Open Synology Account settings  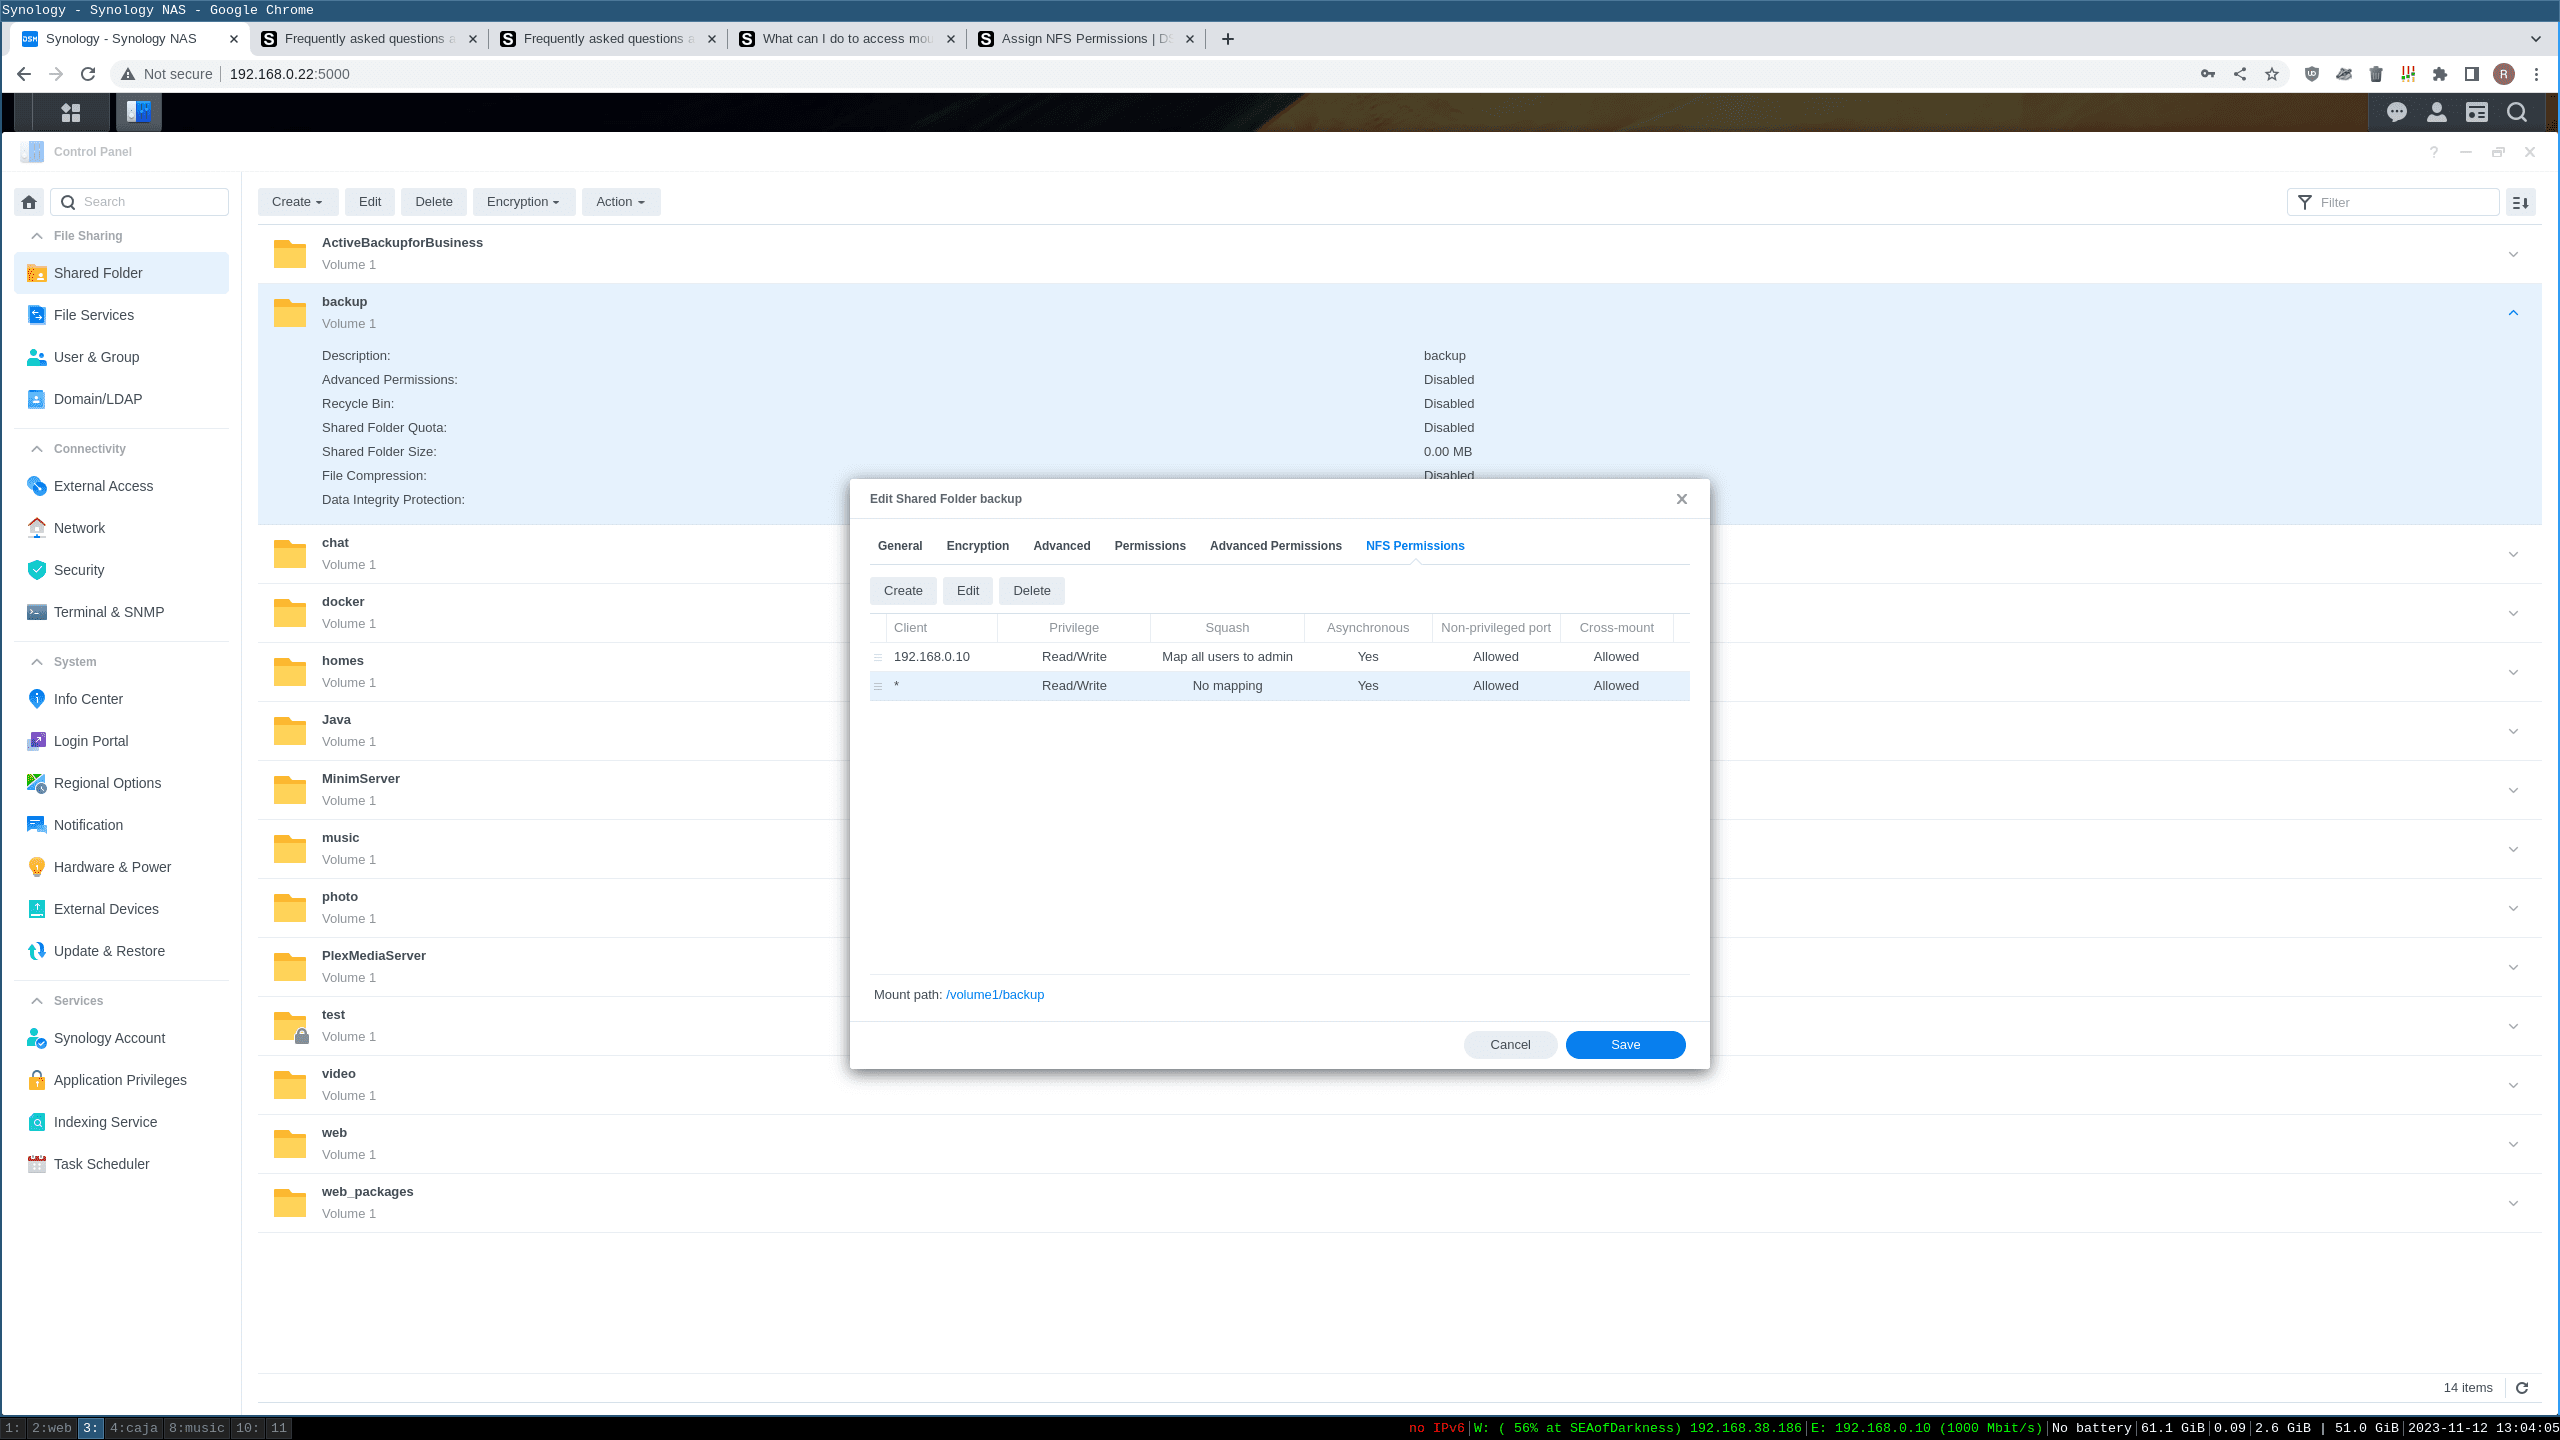point(121,1038)
